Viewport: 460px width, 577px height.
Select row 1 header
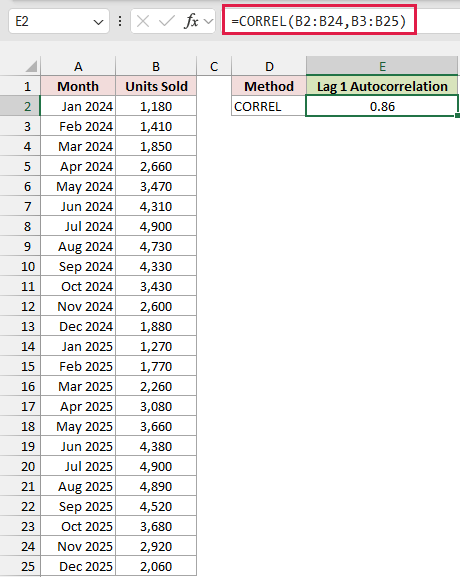[x=20, y=86]
